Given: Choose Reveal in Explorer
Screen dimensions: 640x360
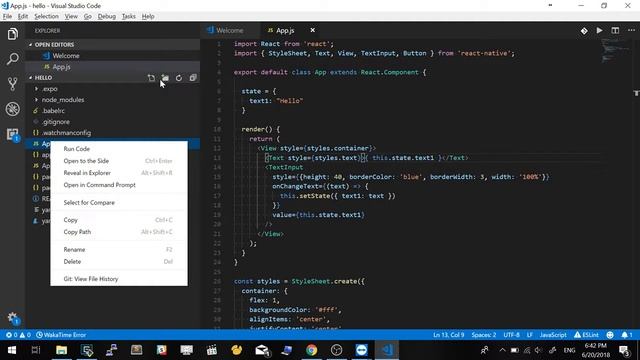Looking at the screenshot, I should [x=119, y=173].
